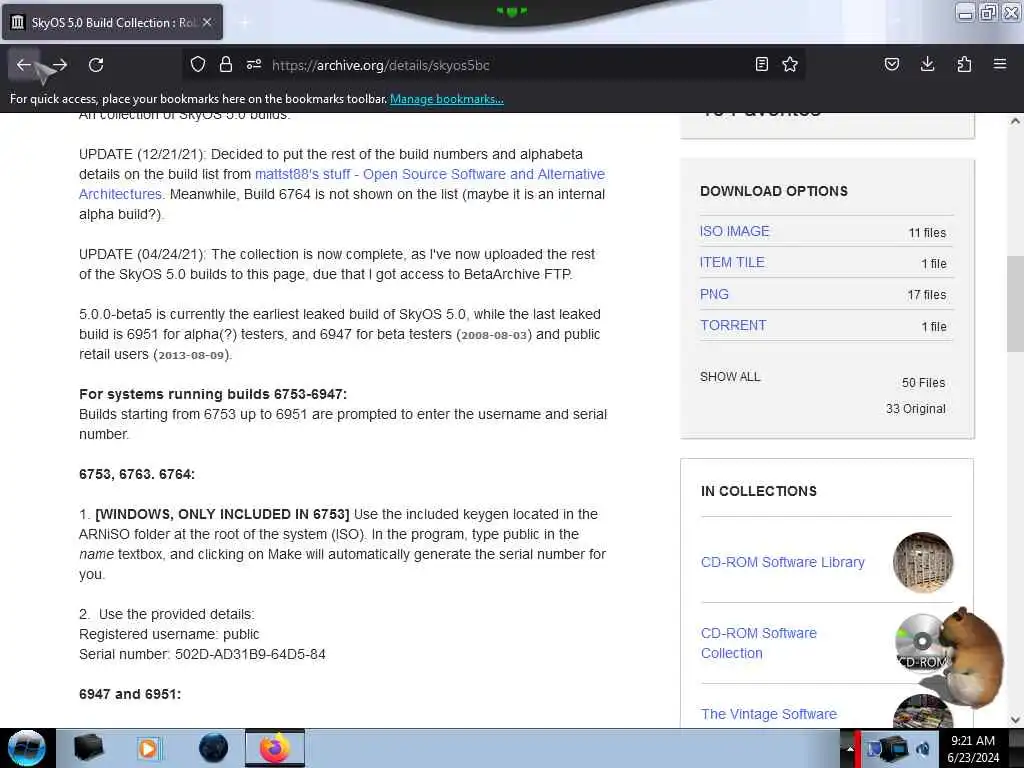Launch the media player taskbar icon
This screenshot has height=768, width=1024.
[148, 748]
